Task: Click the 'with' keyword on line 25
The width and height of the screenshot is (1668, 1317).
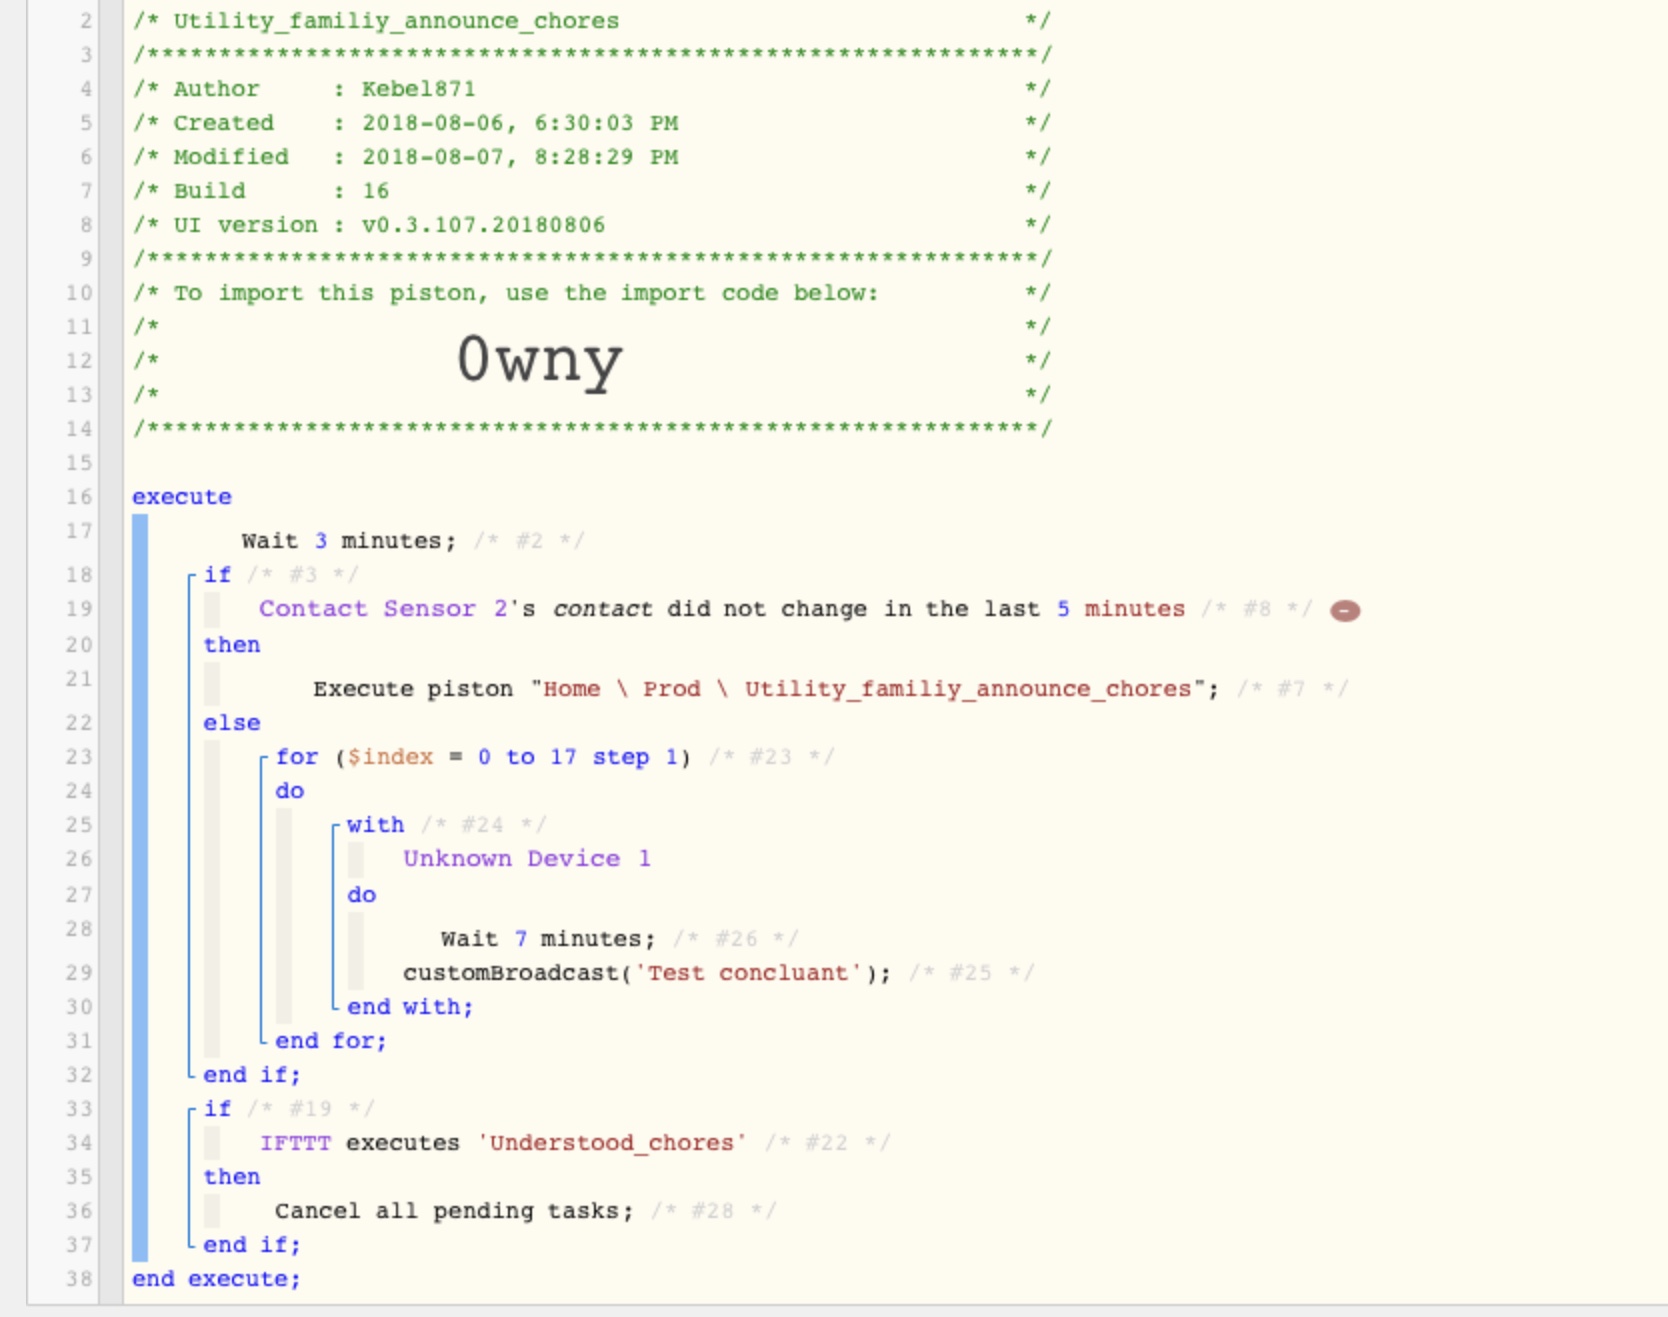Action: [376, 825]
